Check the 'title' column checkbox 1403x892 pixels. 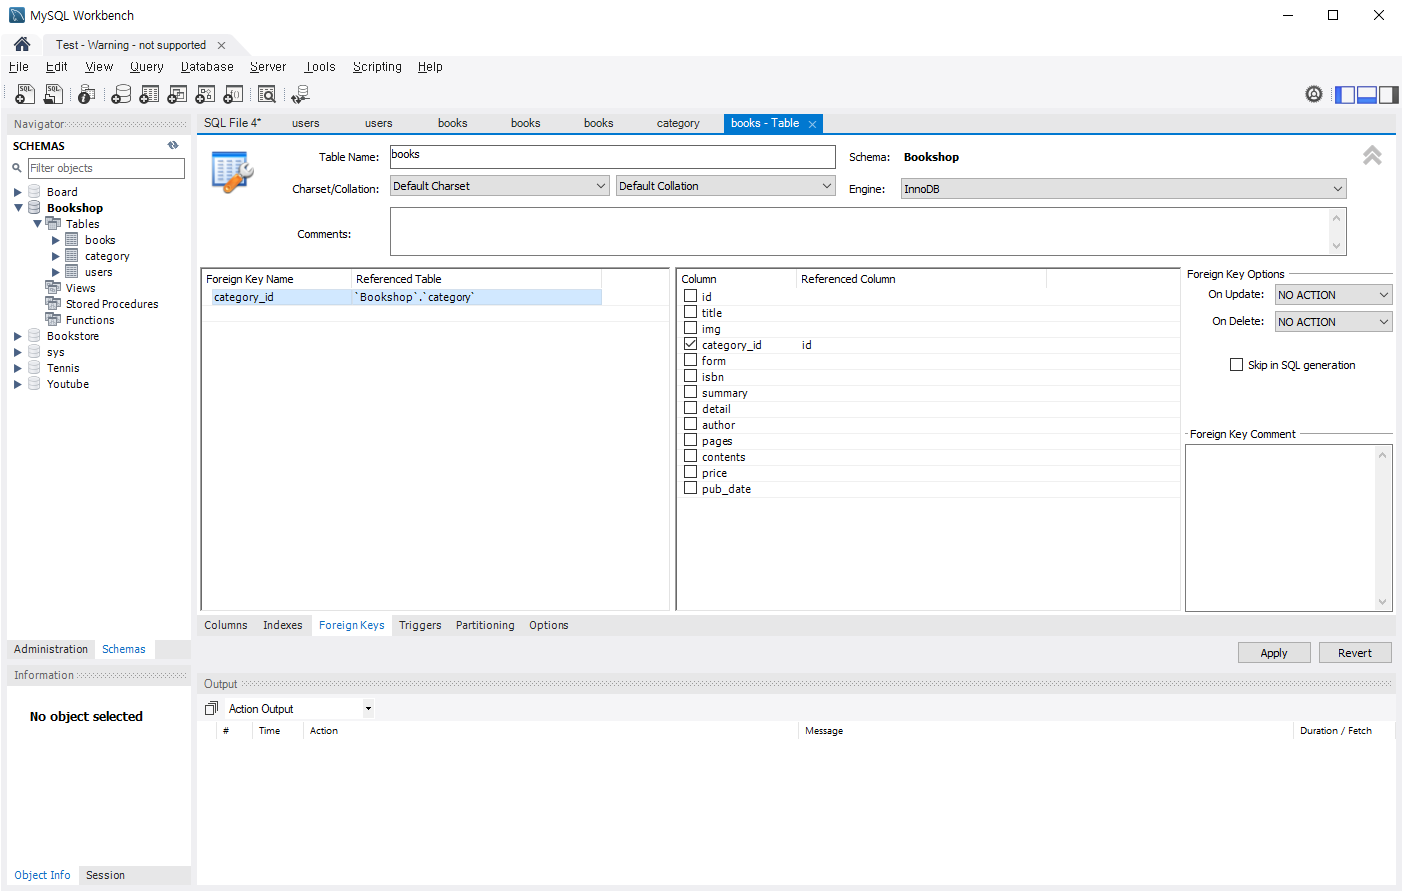pyautogui.click(x=690, y=312)
